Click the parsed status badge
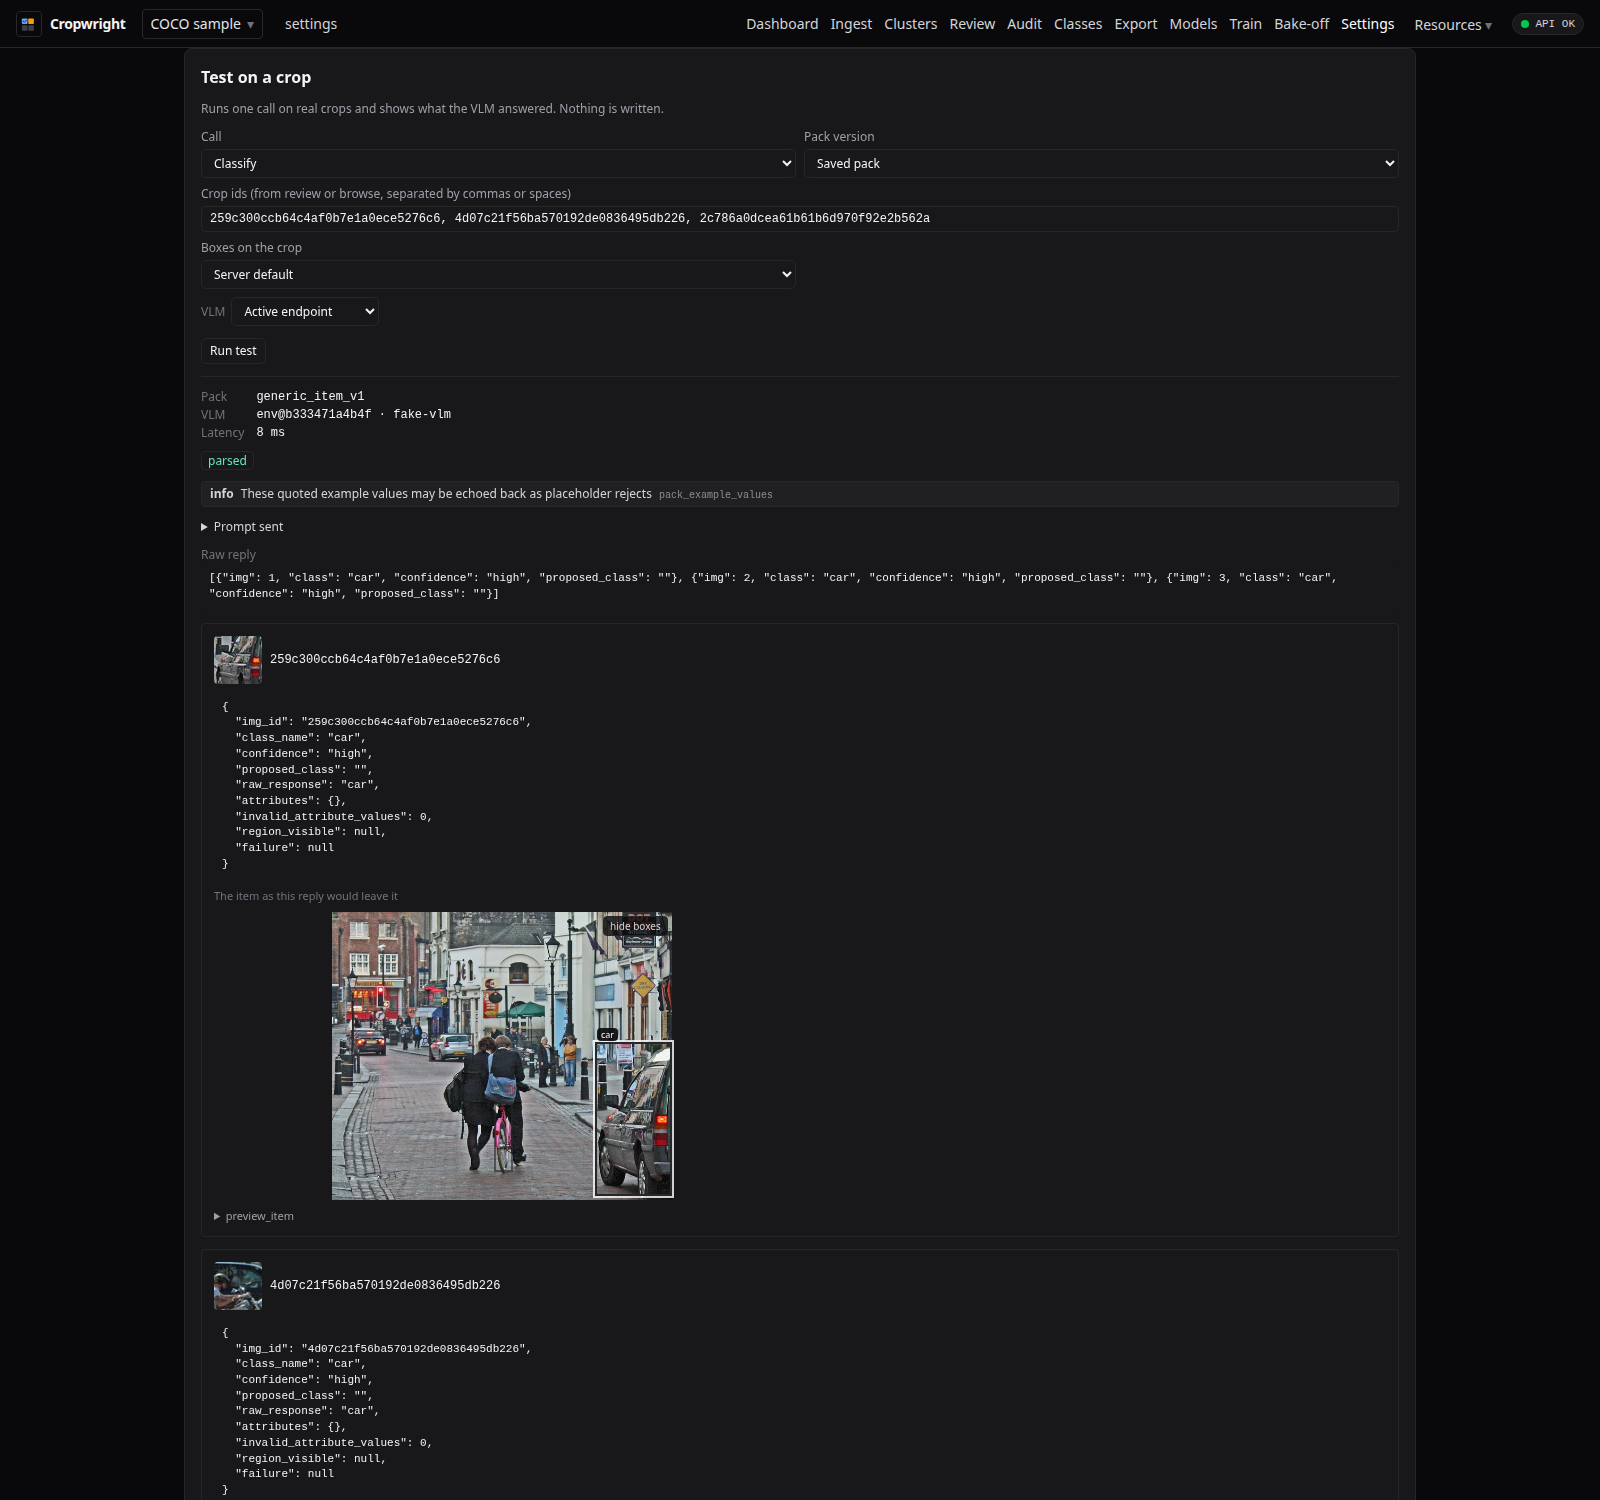The width and height of the screenshot is (1600, 1500). point(227,461)
